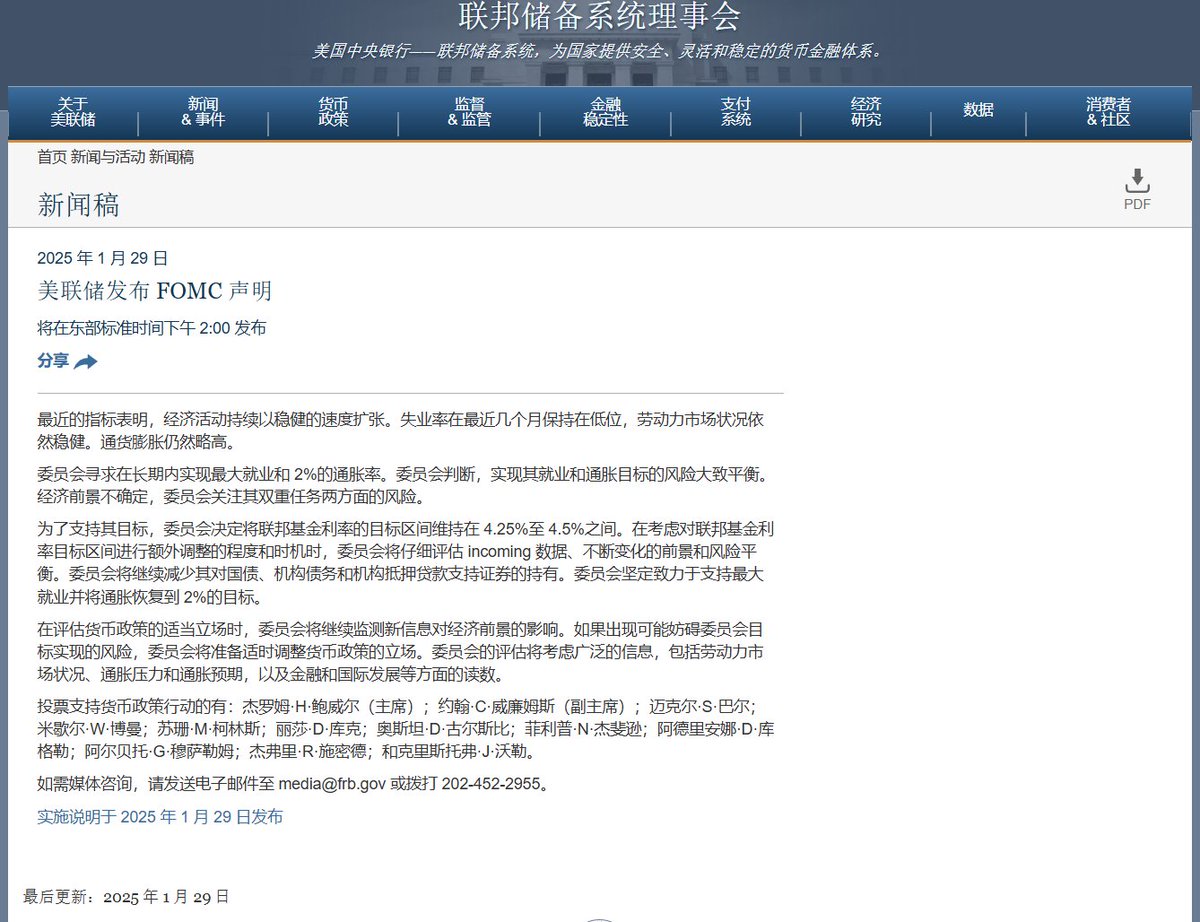
Task: Click paragraph starting 为了支持其目标
Action: (407, 562)
